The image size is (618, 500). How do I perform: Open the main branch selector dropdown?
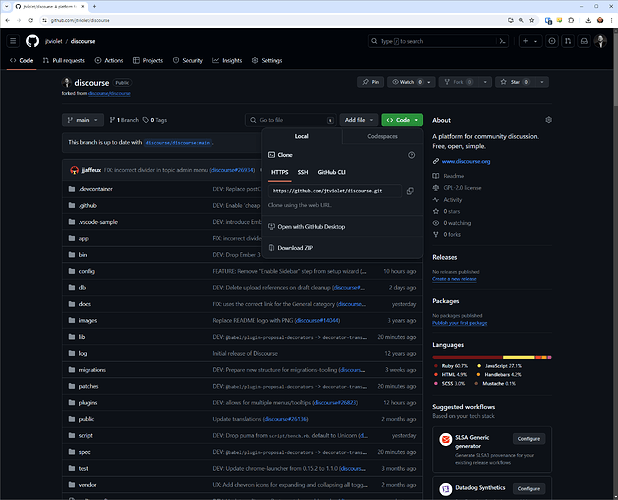coord(83,120)
